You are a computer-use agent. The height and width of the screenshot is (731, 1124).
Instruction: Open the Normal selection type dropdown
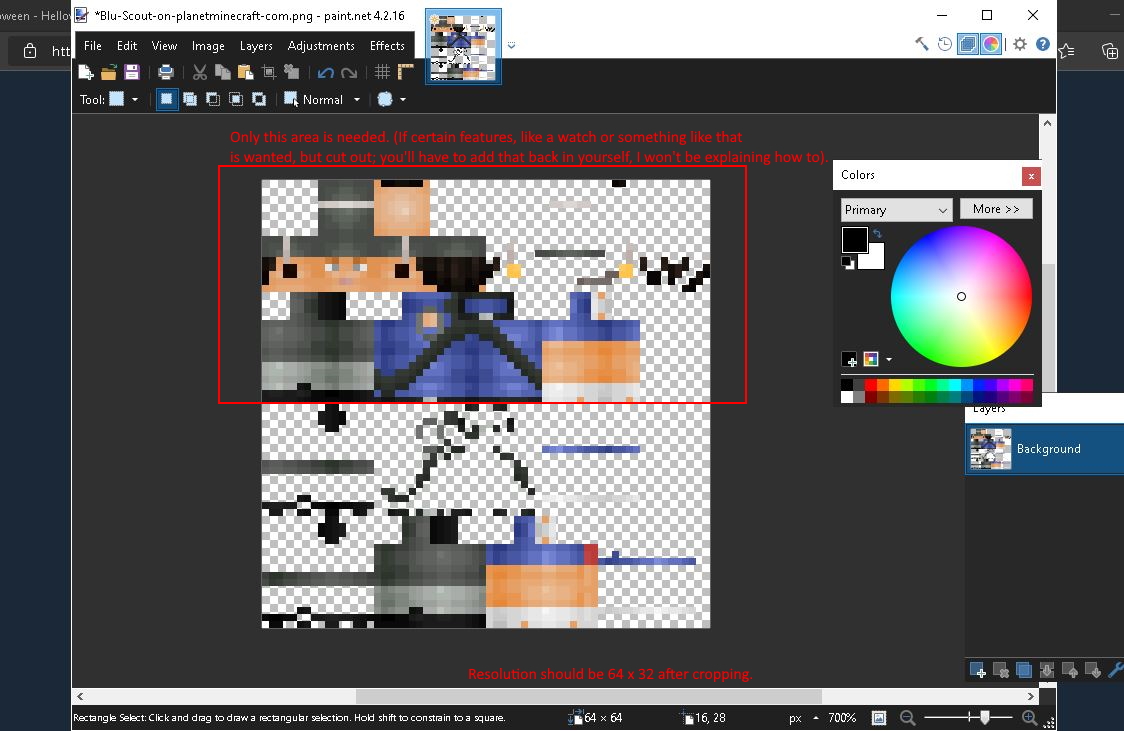coord(323,100)
